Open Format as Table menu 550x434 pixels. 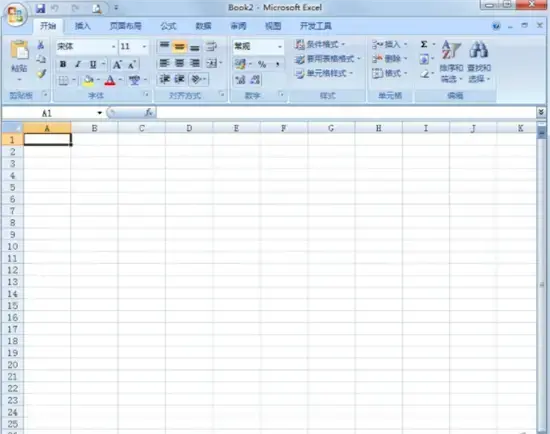(328, 59)
